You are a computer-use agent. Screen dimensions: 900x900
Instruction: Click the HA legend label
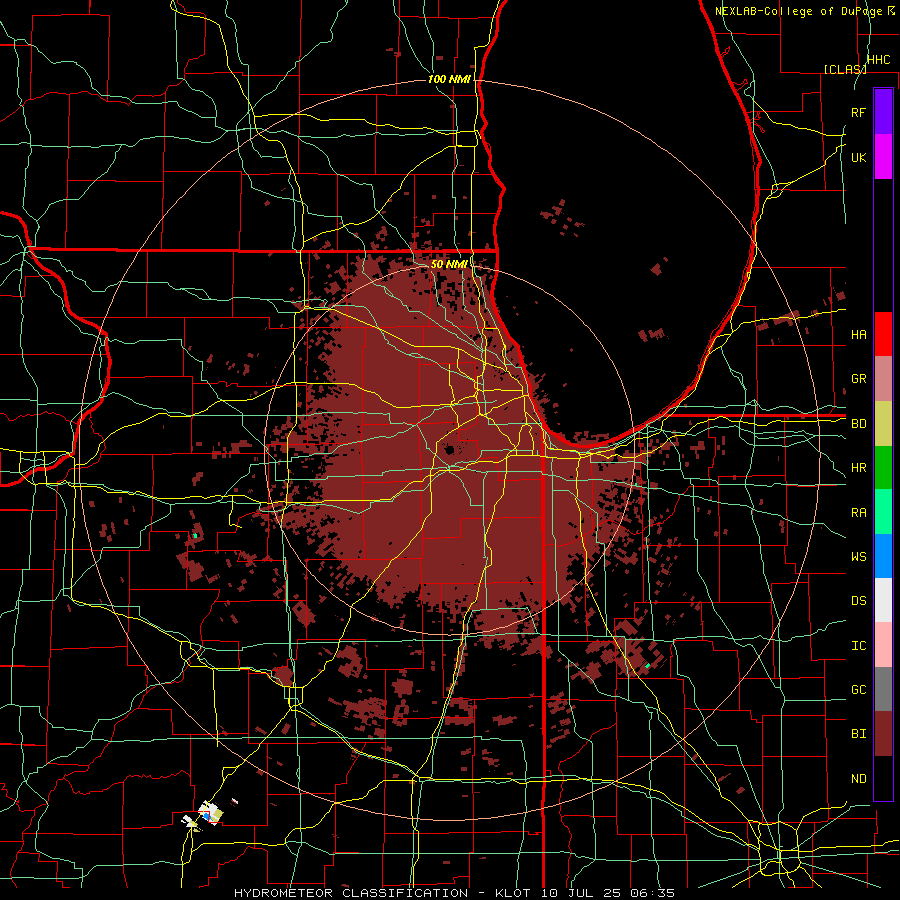click(858, 335)
